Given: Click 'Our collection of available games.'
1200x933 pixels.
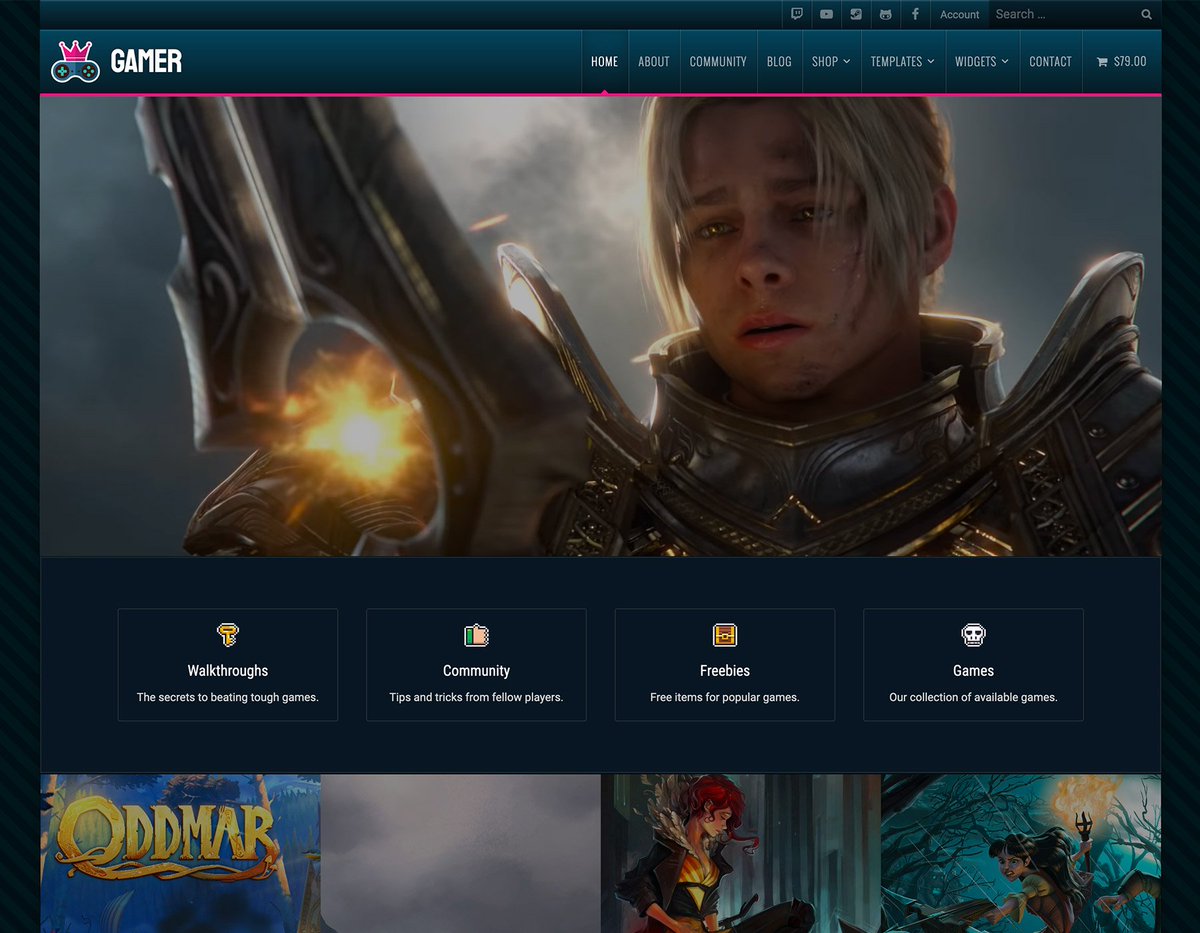Looking at the screenshot, I should coord(973,697).
